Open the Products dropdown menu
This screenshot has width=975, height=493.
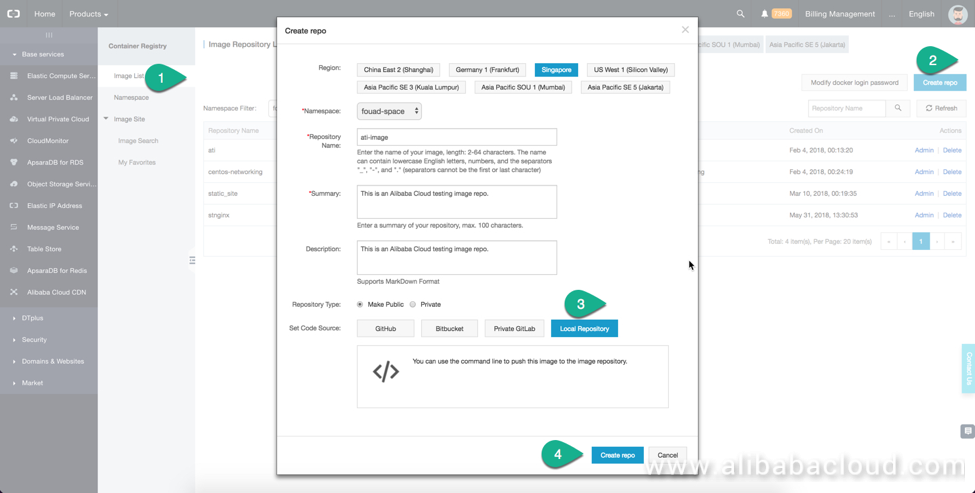pos(88,14)
